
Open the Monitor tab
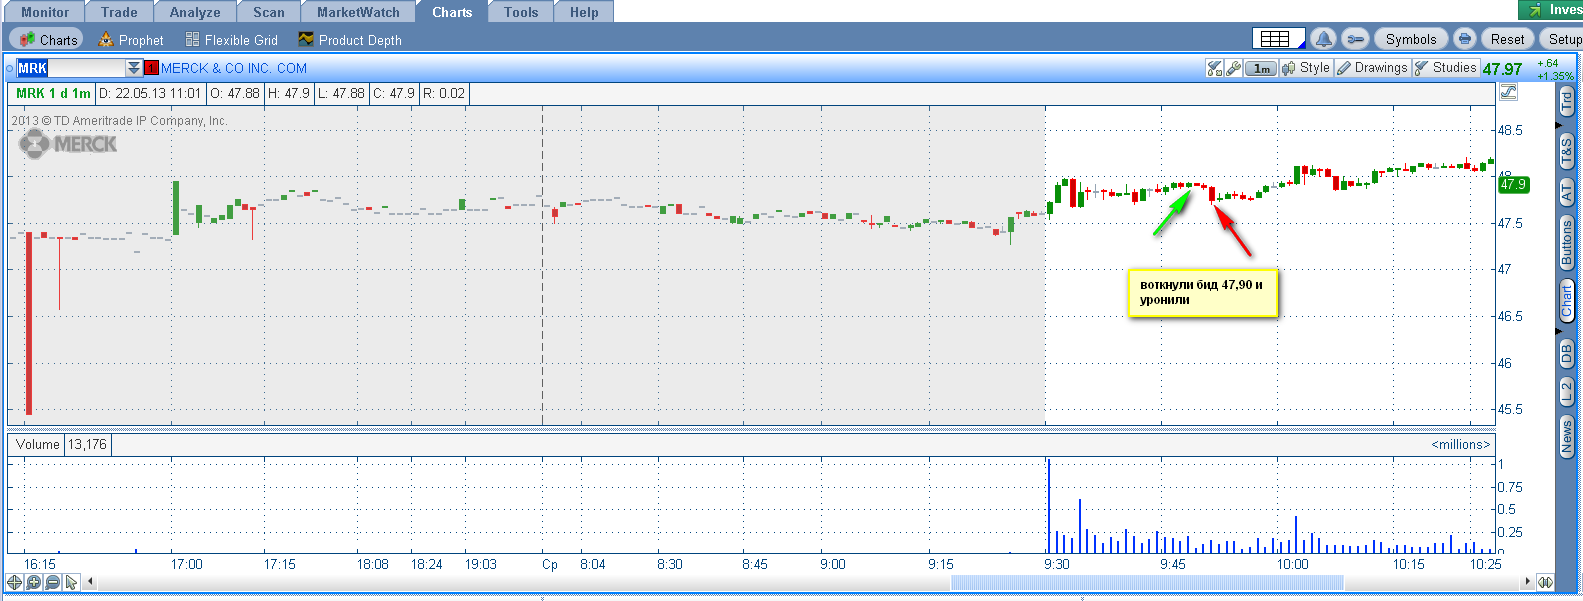[45, 12]
